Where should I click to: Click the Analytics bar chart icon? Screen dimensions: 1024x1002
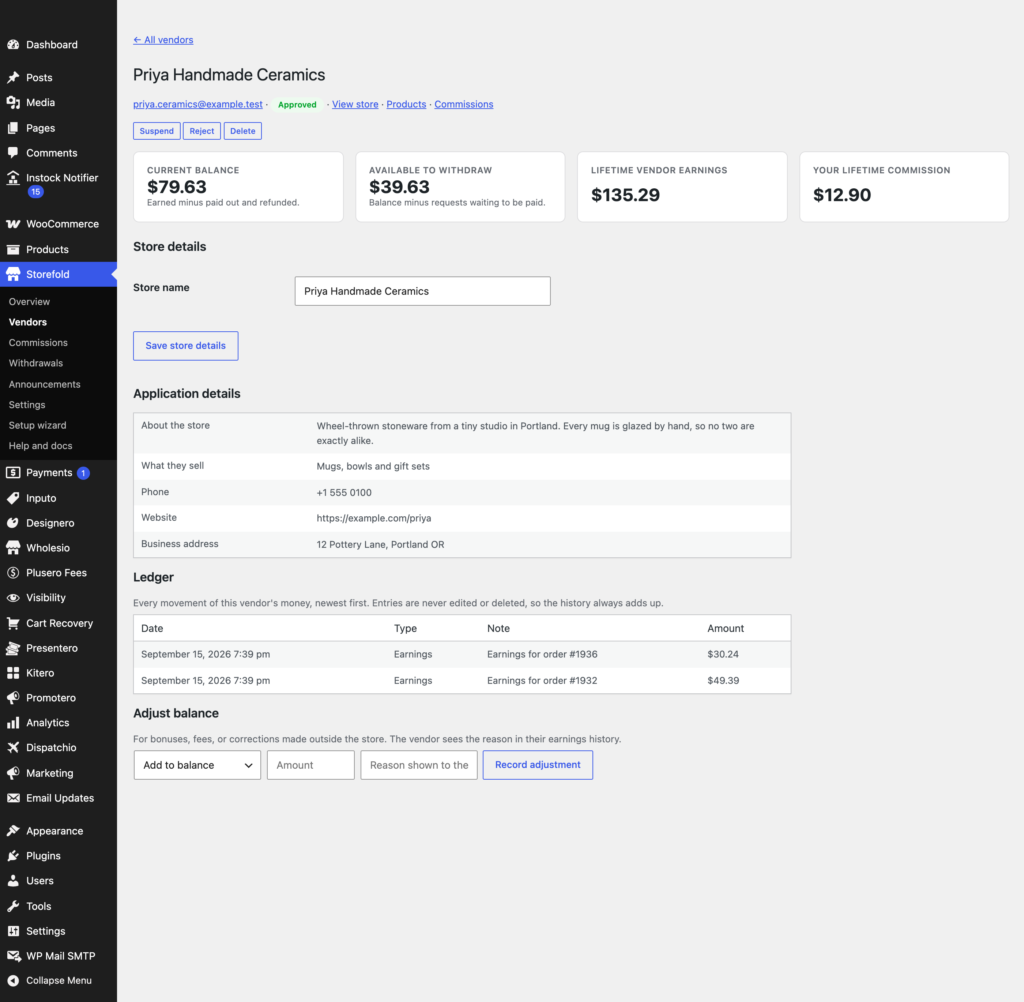(x=13, y=722)
